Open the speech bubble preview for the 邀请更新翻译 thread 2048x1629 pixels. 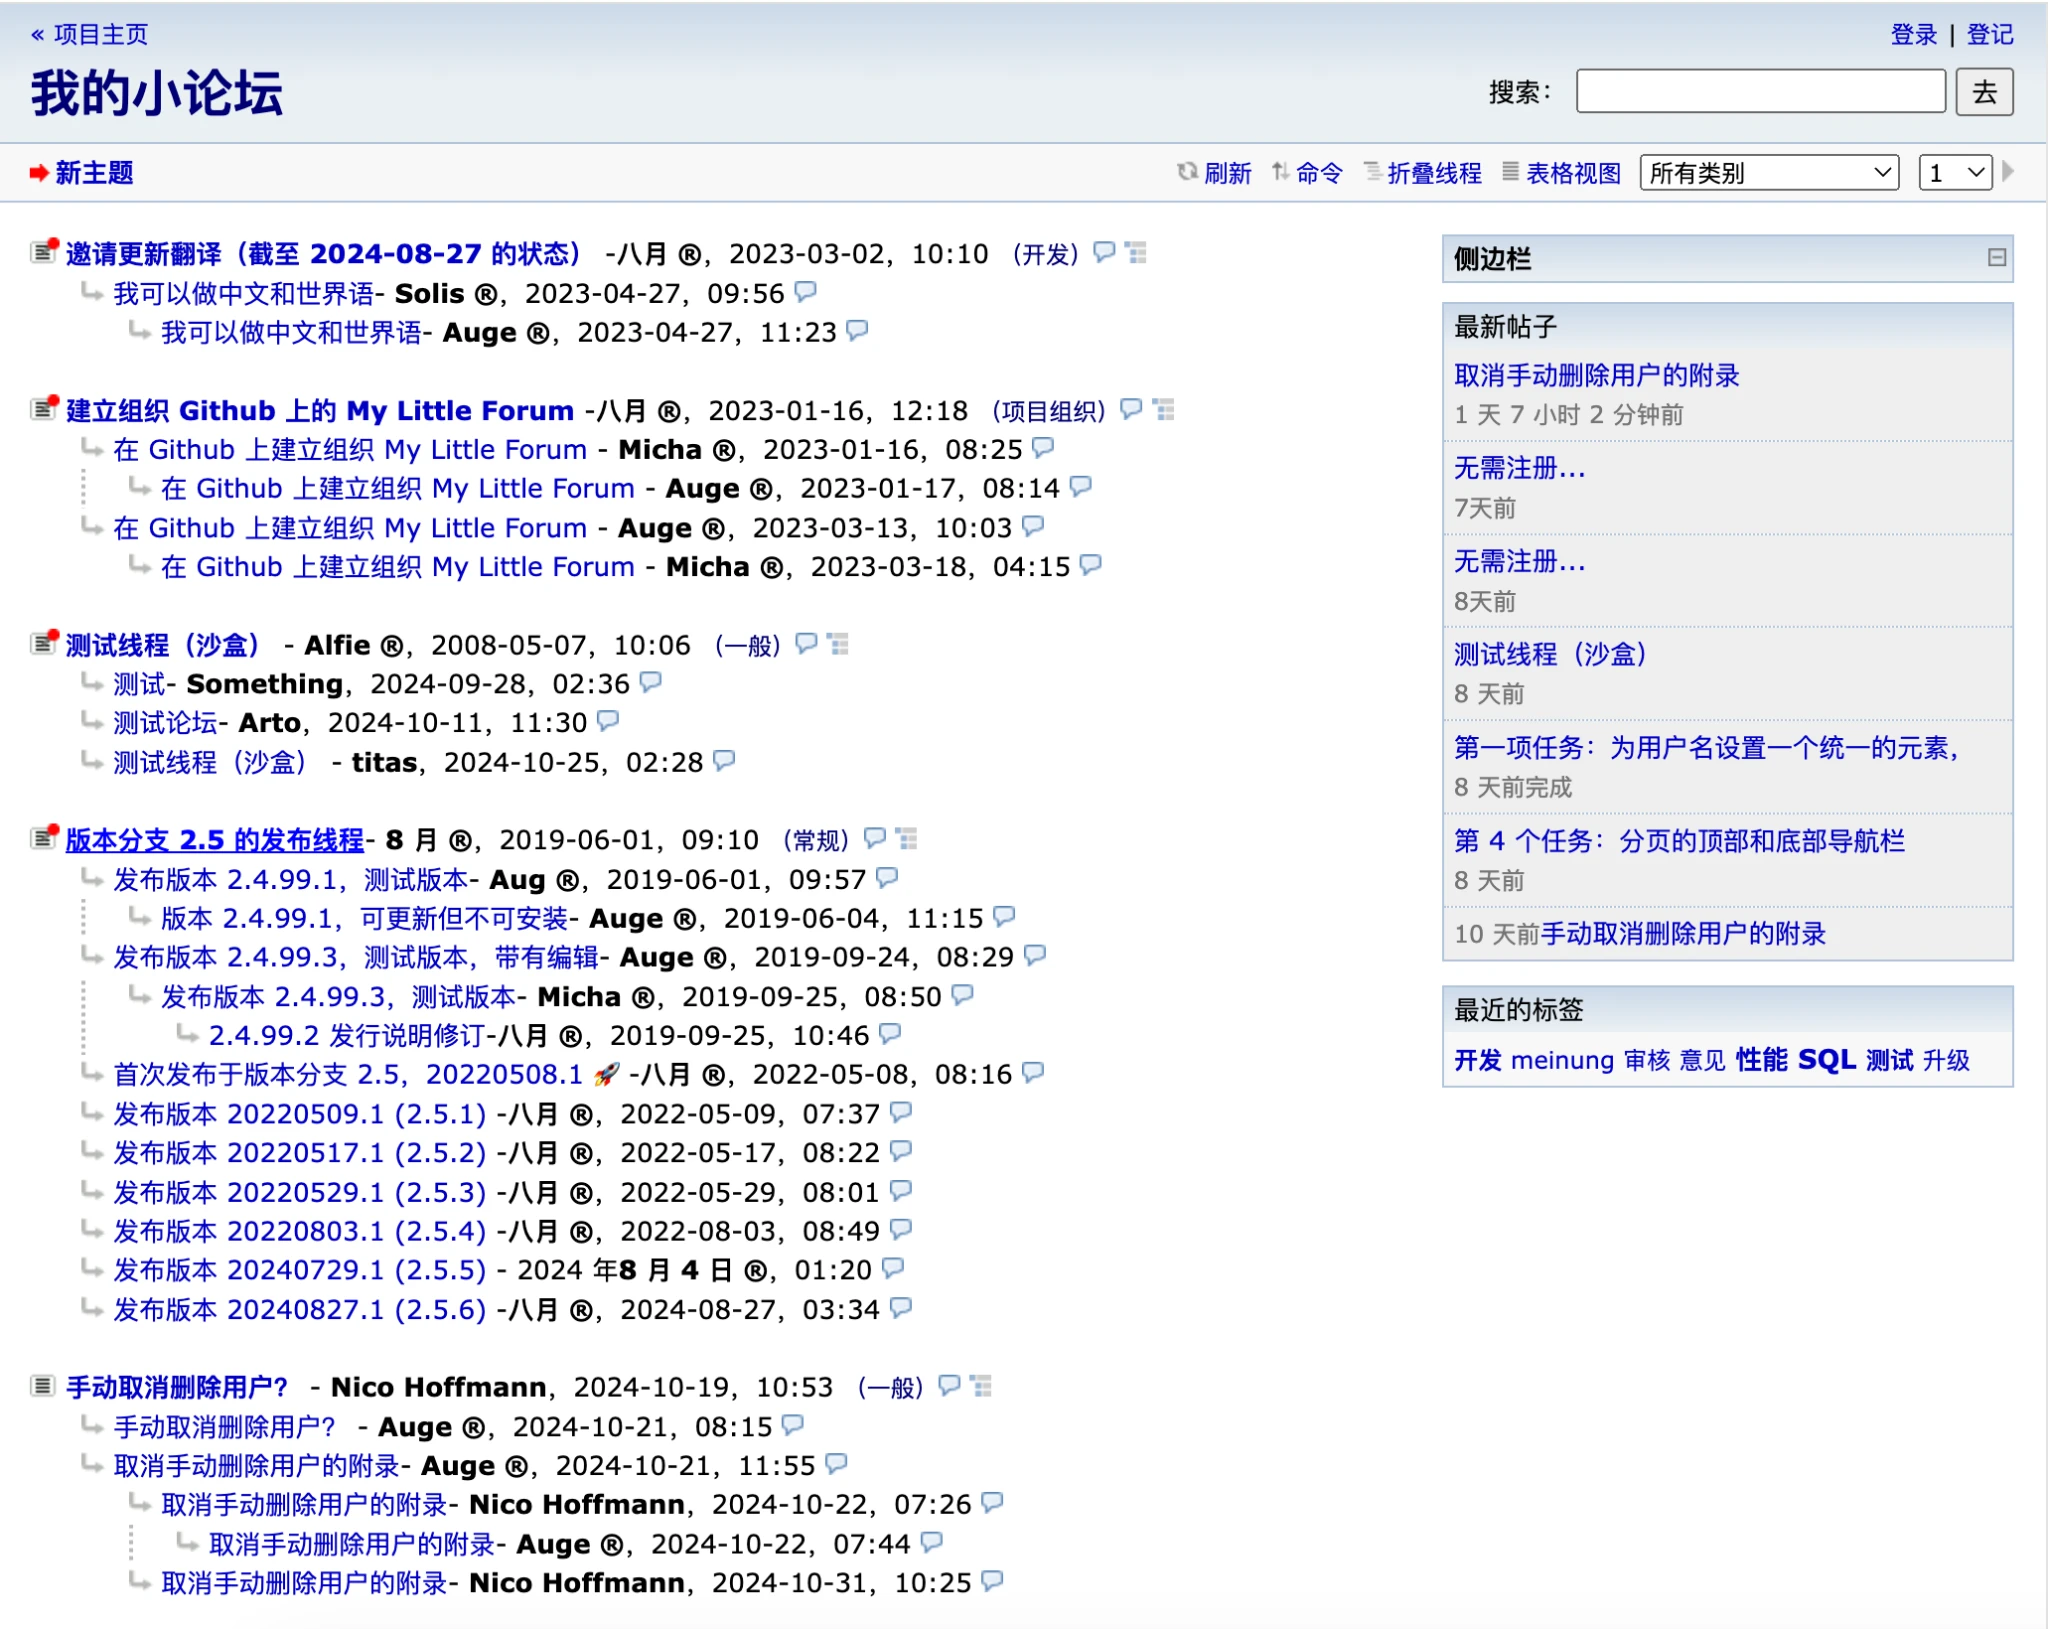pos(1104,252)
